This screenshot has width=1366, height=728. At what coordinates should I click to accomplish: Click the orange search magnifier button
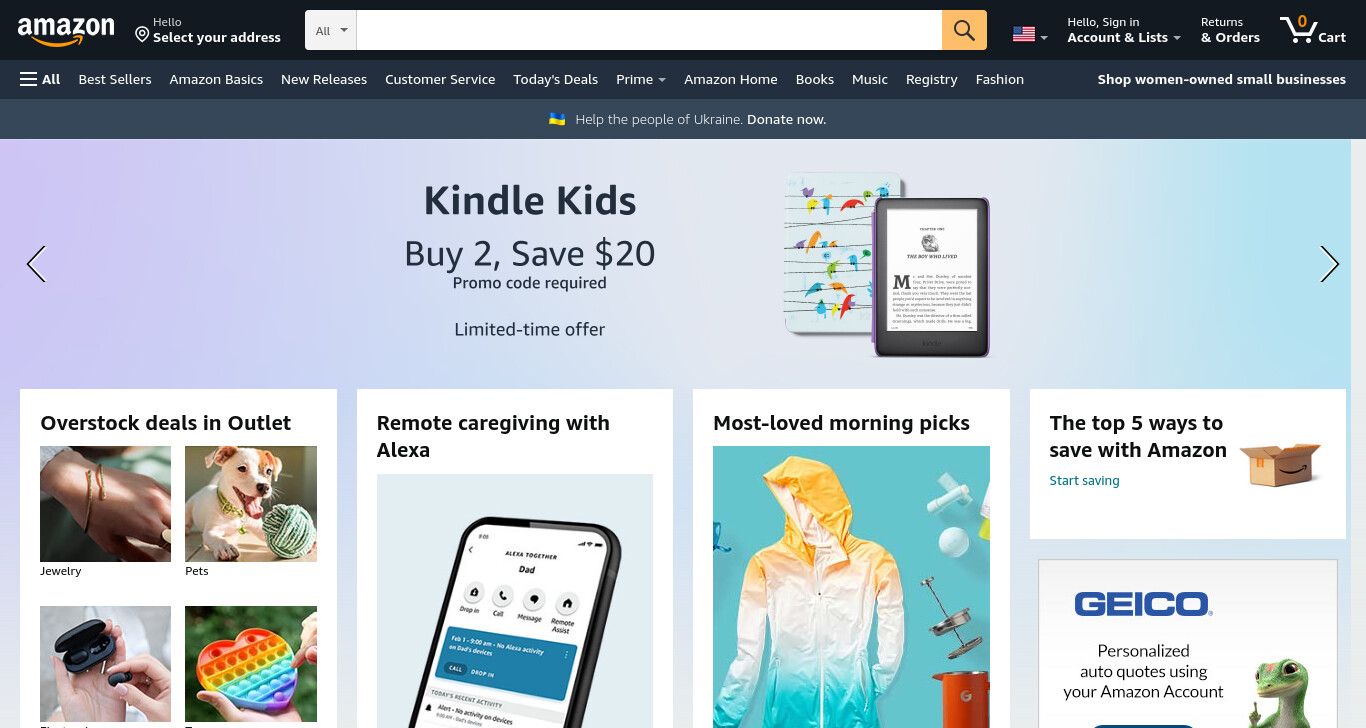tap(964, 30)
